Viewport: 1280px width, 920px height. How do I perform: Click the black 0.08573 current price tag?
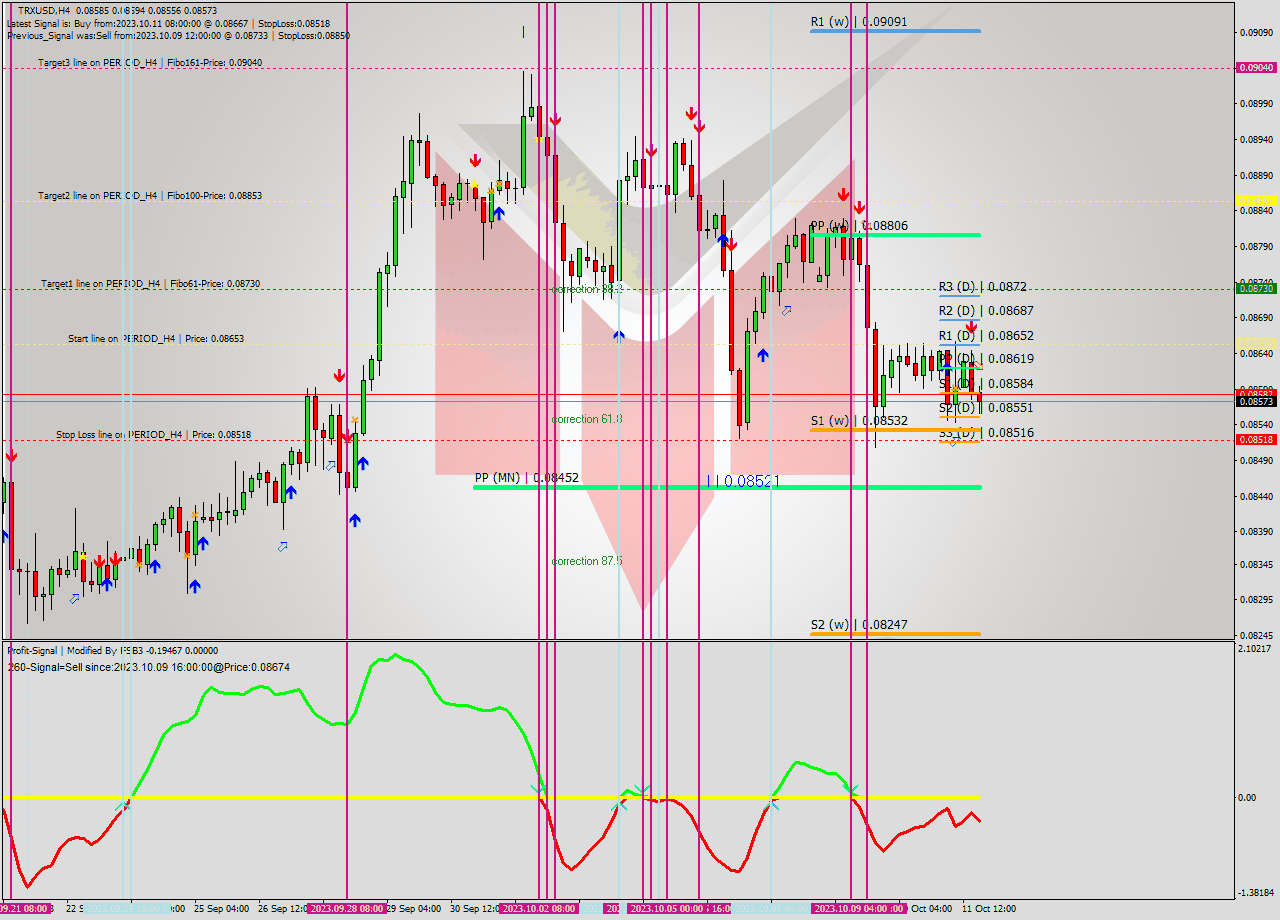tap(1257, 402)
